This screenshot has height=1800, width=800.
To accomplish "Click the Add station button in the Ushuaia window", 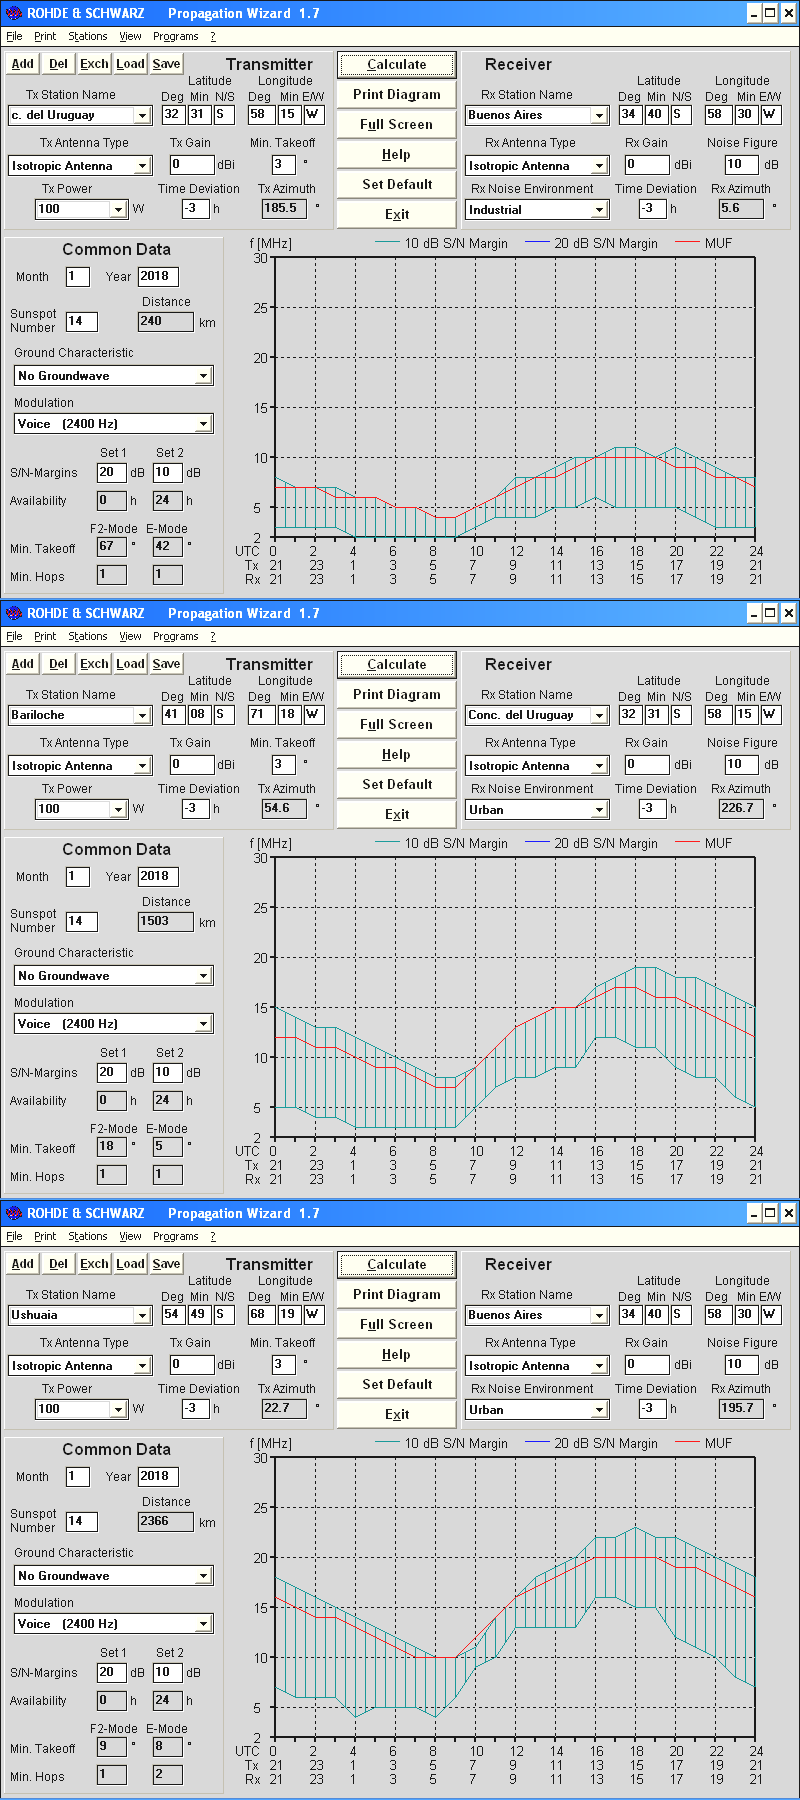I will coord(23,1264).
